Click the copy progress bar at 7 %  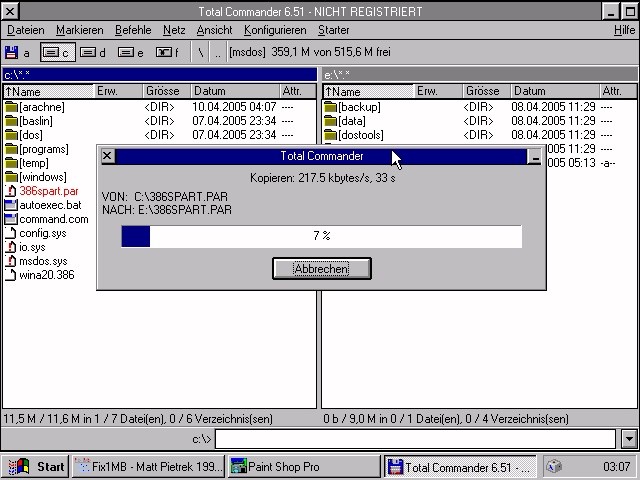[322, 236]
